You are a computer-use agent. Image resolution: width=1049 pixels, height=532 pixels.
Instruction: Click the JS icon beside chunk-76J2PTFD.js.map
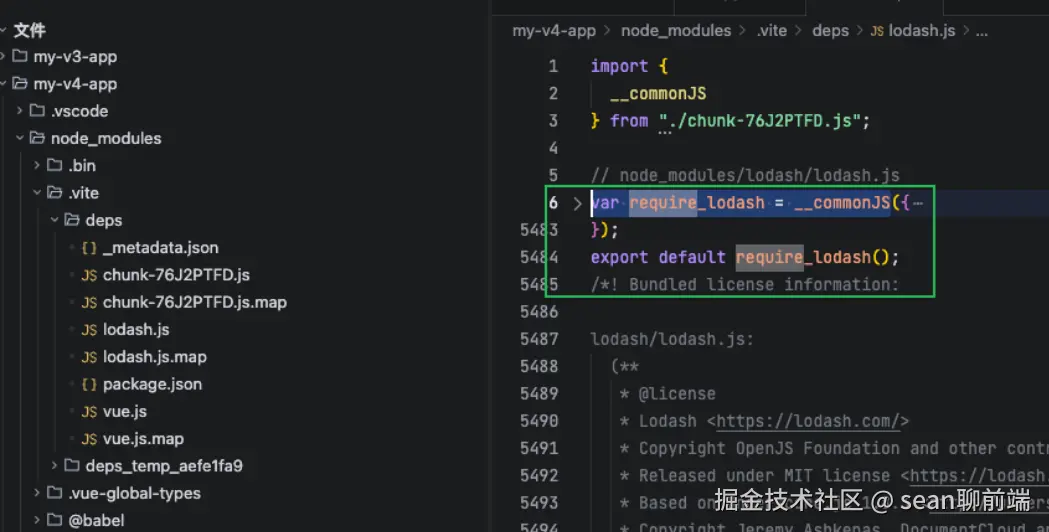pos(89,302)
